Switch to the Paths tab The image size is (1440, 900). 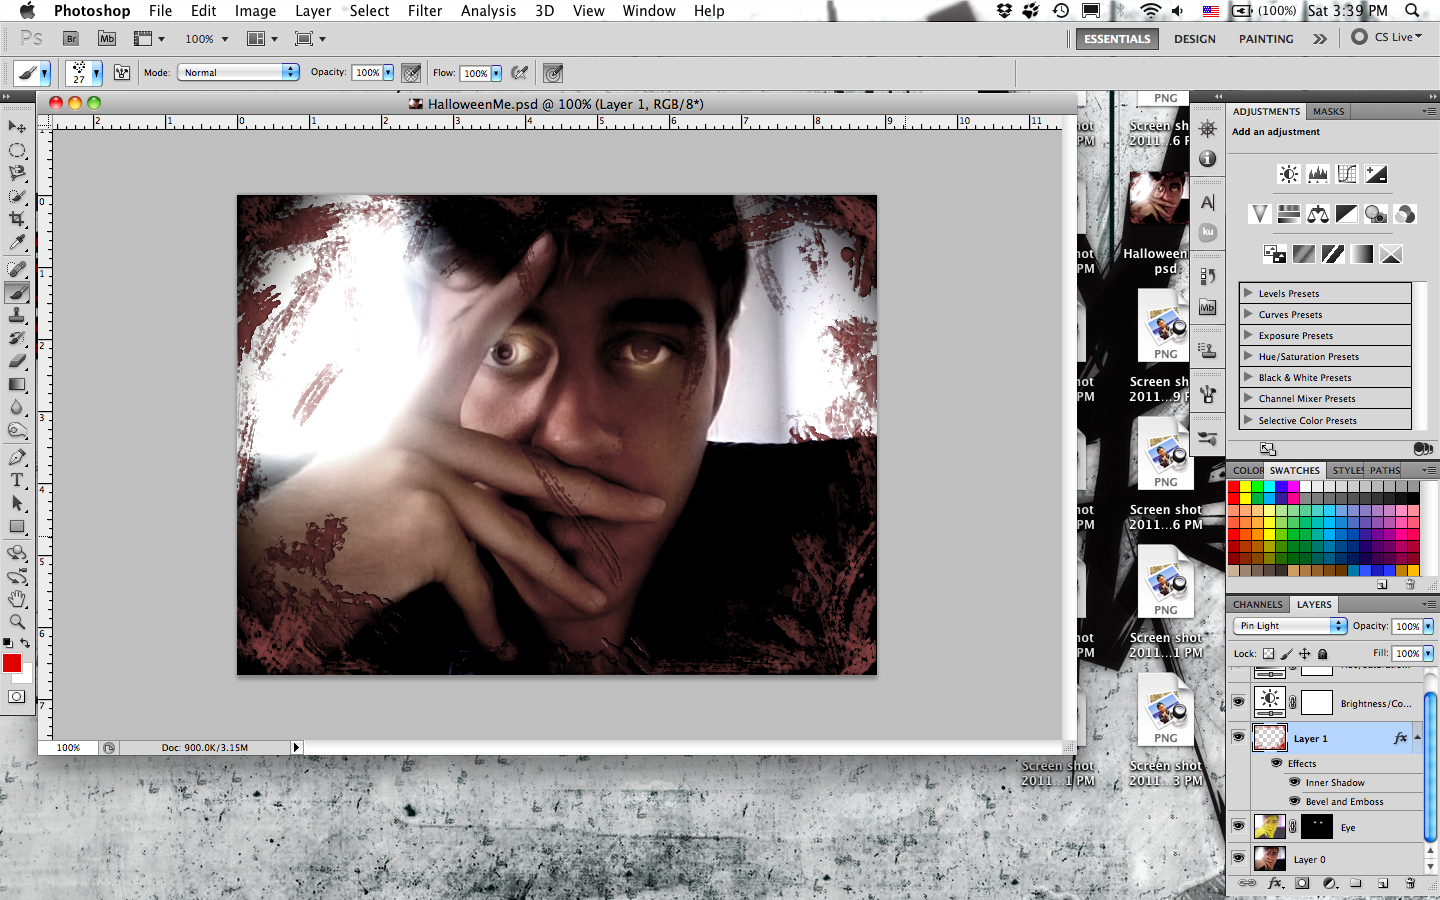pyautogui.click(x=1385, y=470)
